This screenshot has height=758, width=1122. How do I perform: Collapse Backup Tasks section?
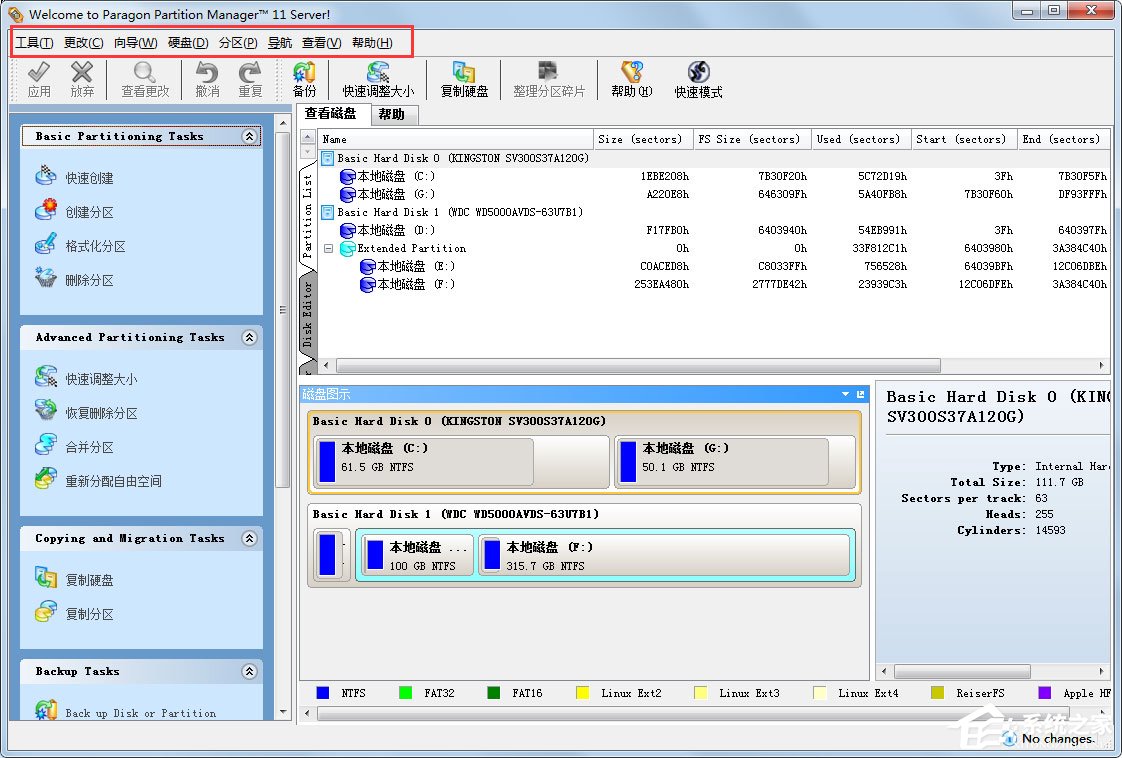(x=249, y=671)
